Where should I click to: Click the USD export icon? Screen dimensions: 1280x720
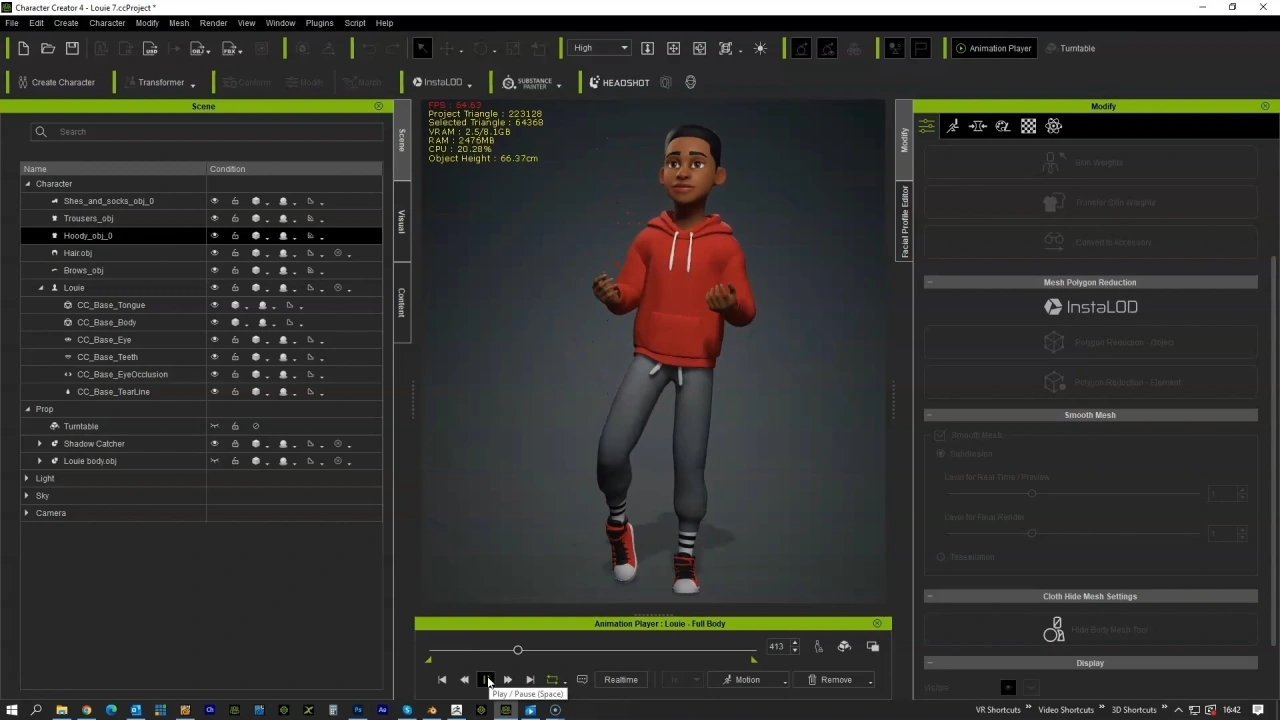click(150, 48)
